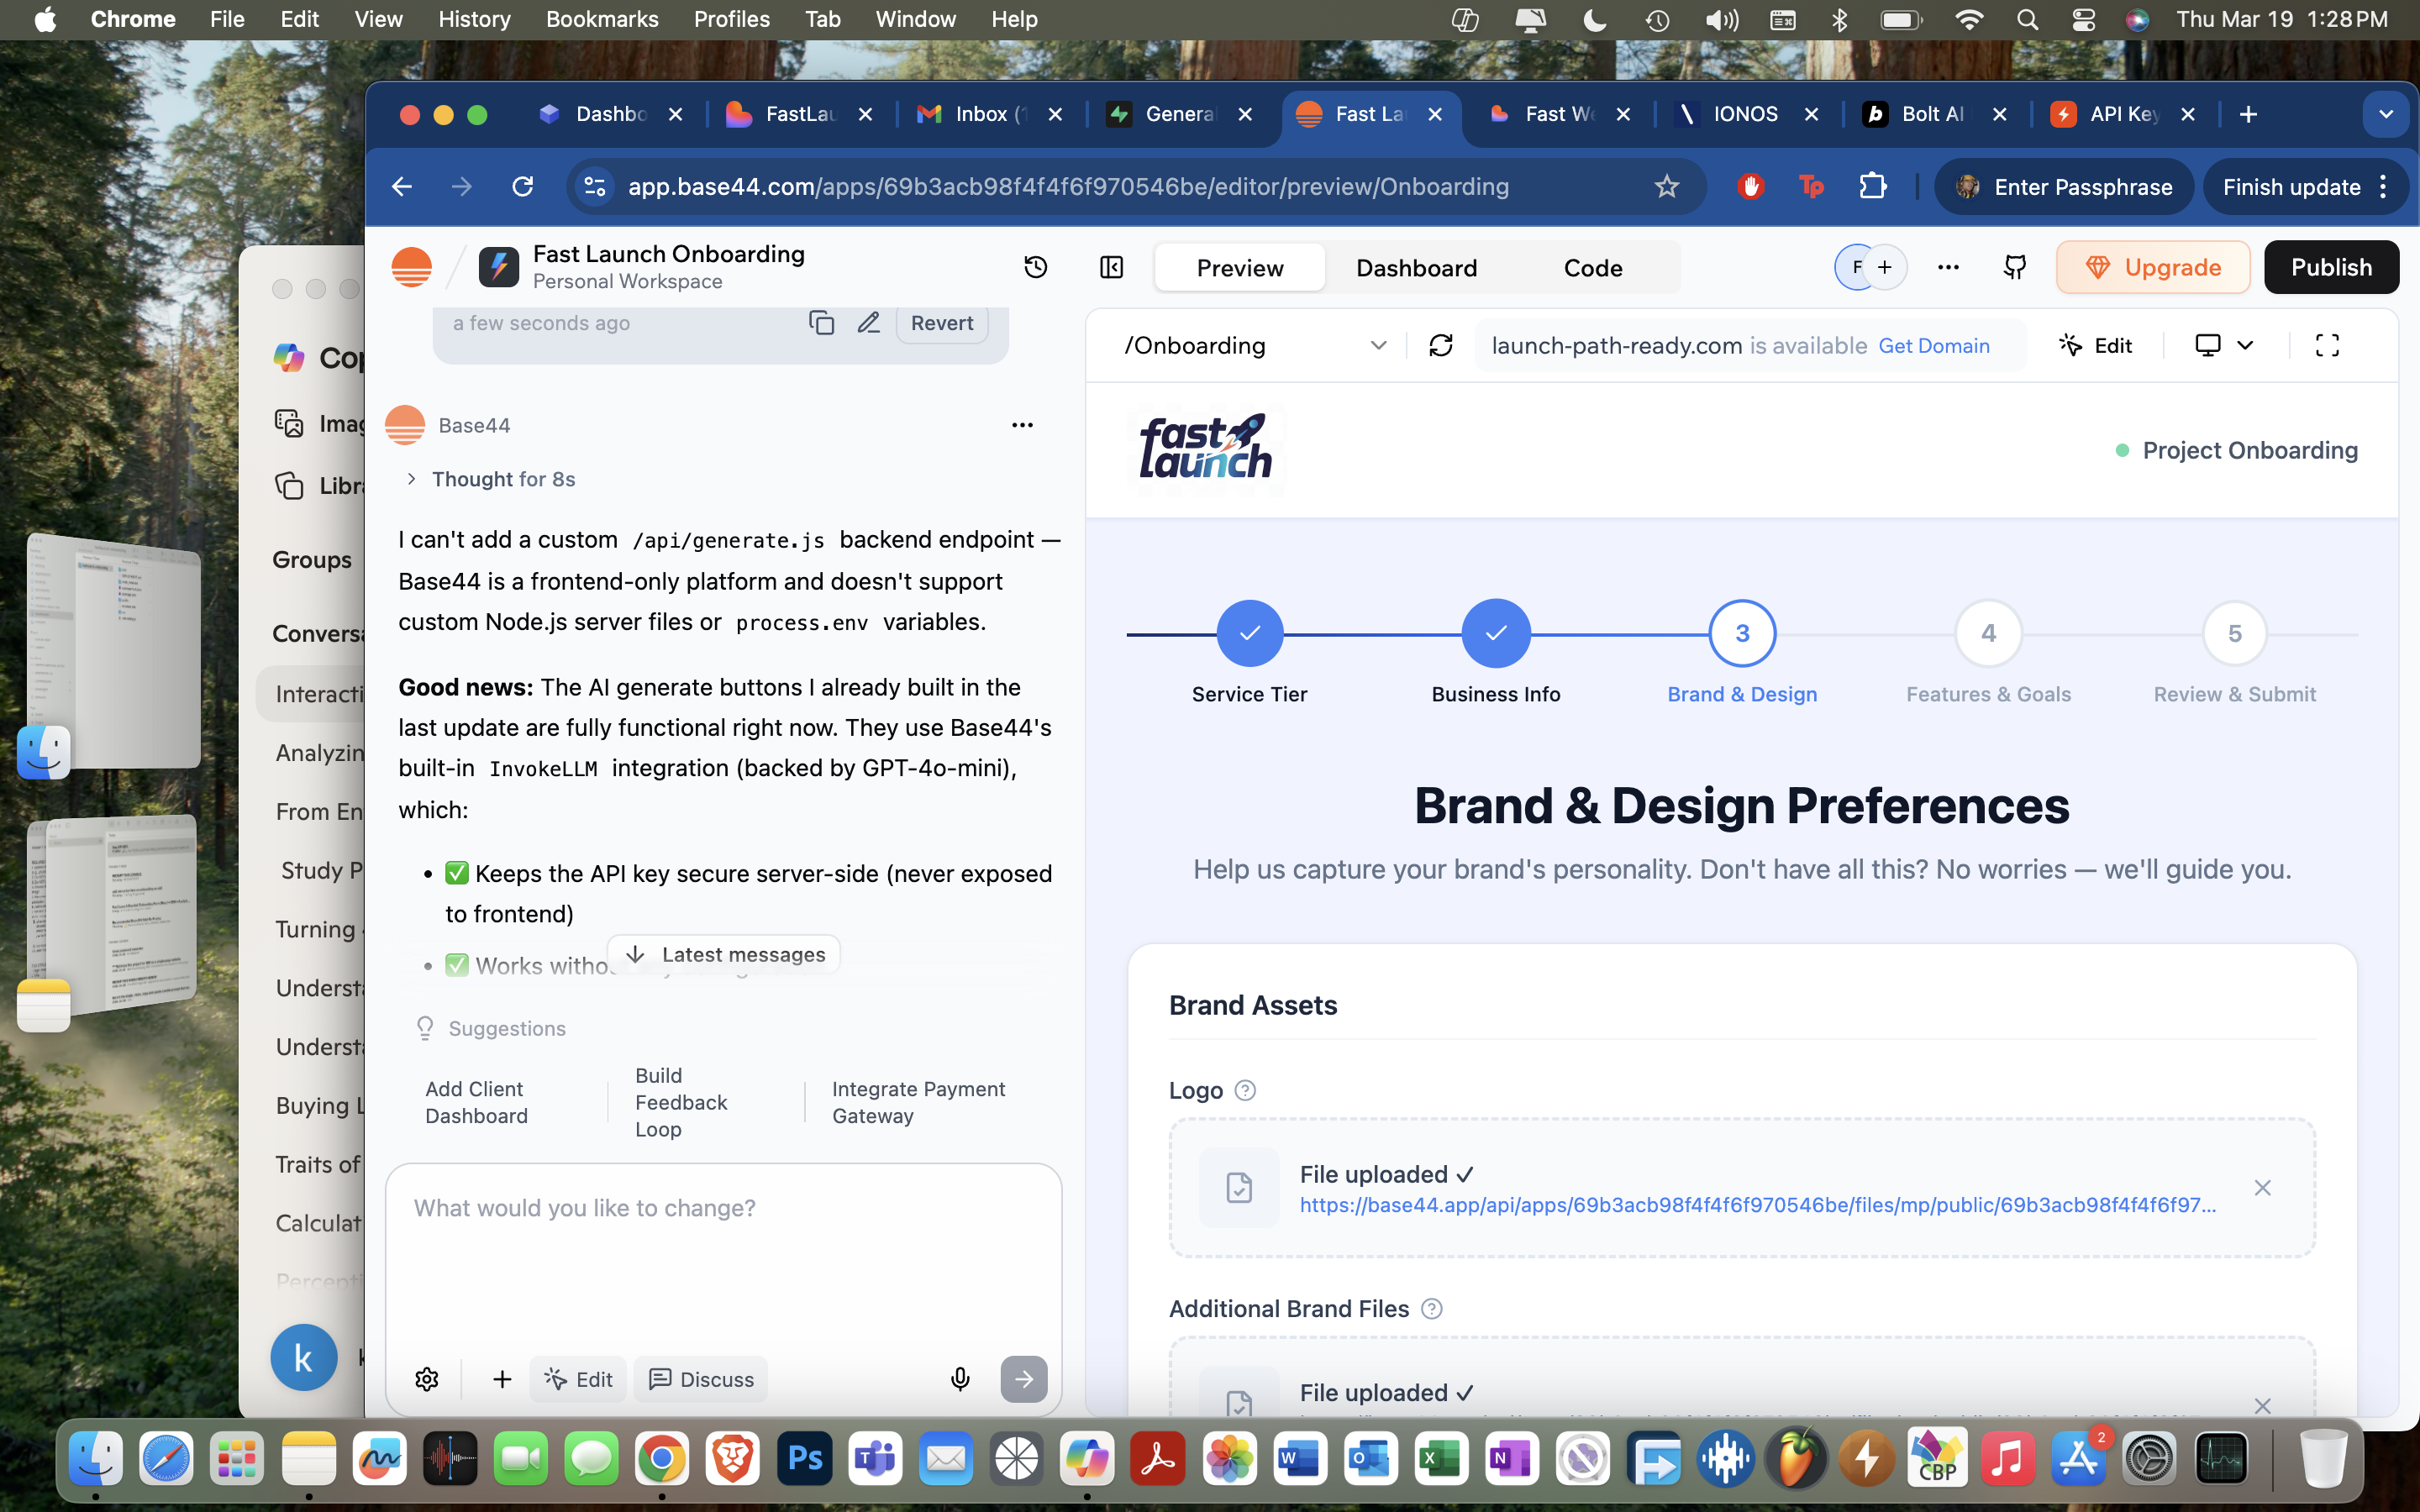Open Chrome tab search dropdown
Image resolution: width=2420 pixels, height=1512 pixels.
[2386, 114]
